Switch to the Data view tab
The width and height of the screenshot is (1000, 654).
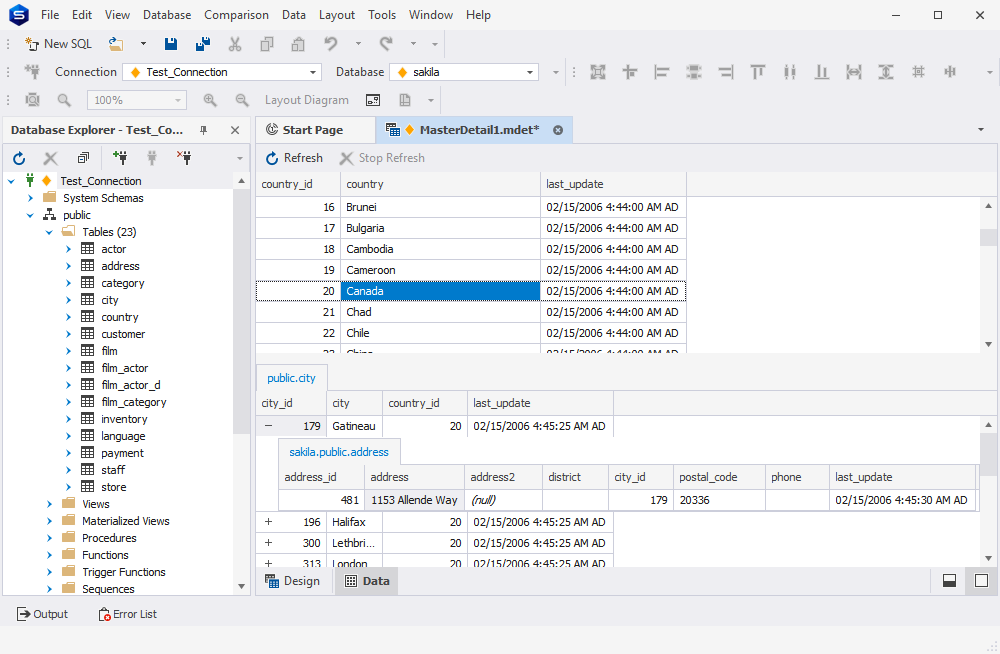pos(367,581)
